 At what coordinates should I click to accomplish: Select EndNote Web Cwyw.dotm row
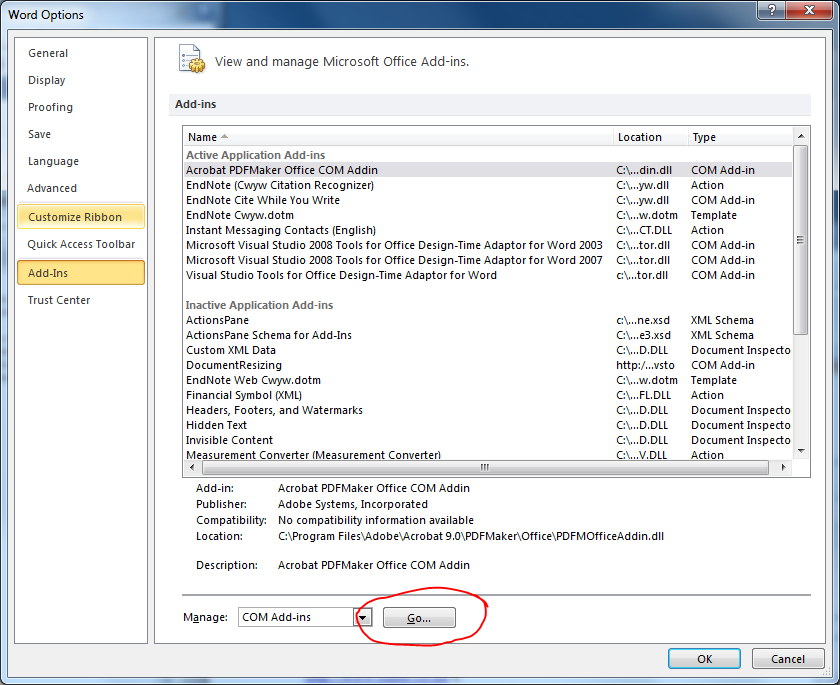click(x=488, y=380)
